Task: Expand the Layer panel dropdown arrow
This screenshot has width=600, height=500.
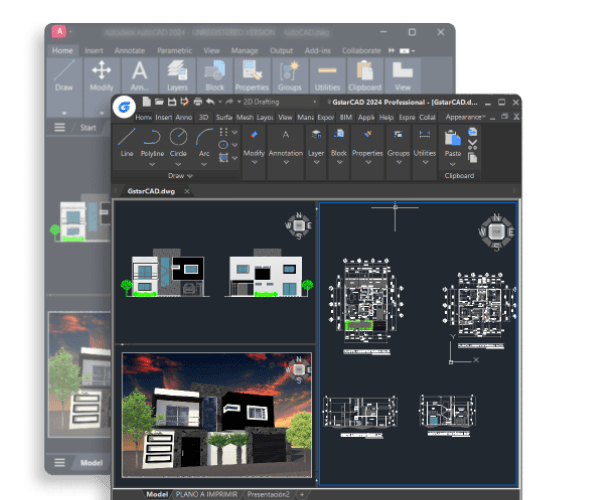Action: pos(316,163)
